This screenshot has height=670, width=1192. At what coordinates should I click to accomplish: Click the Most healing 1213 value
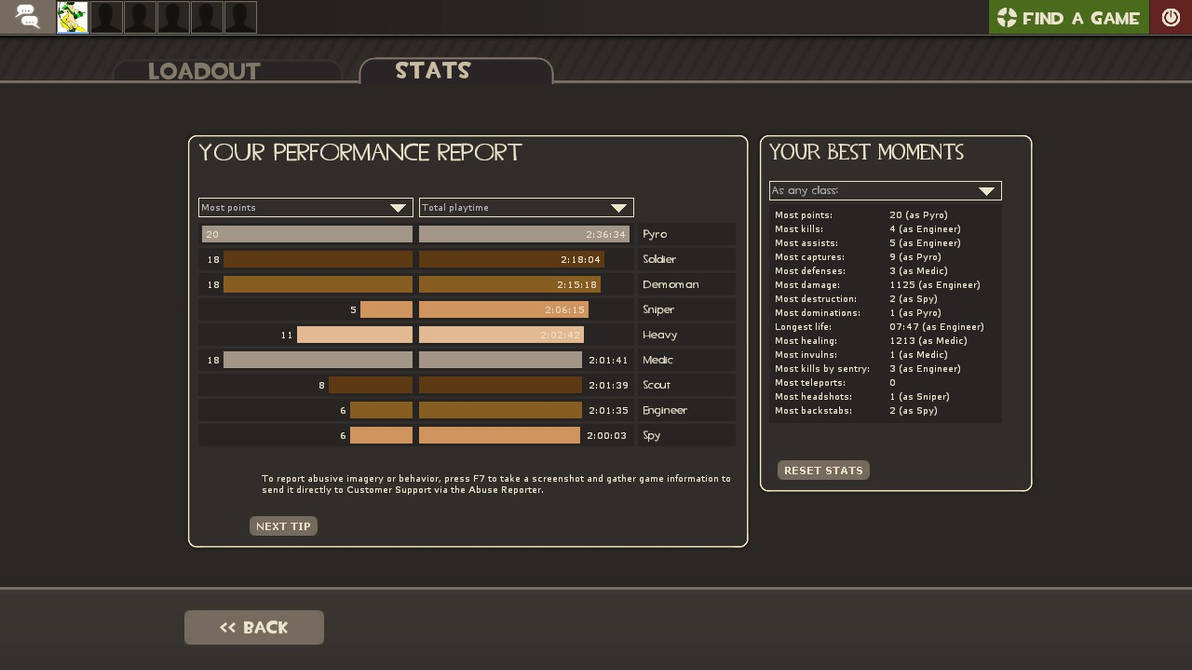(928, 341)
